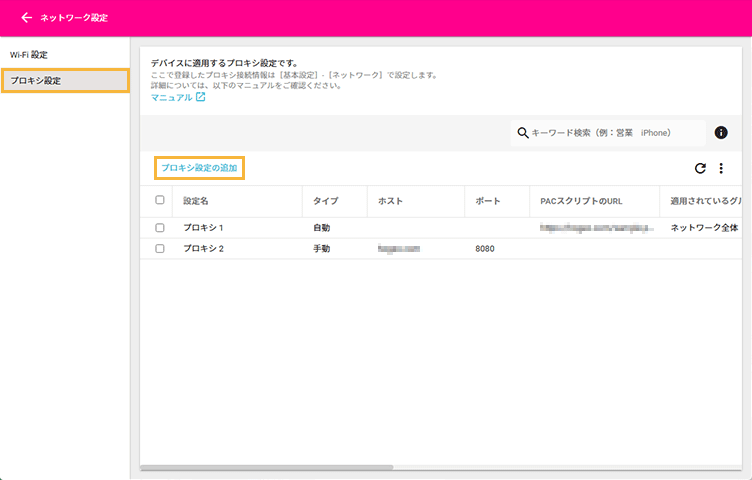Click the search magnifier icon
Screen dimensions: 752x480
point(523,133)
